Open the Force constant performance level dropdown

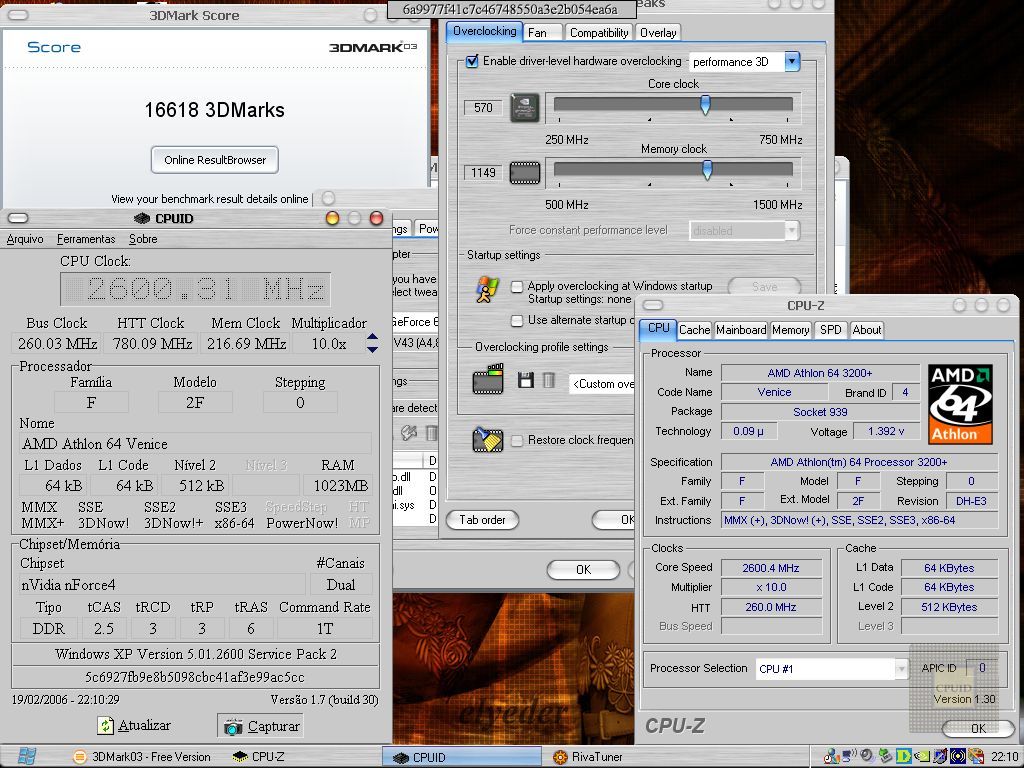point(792,230)
